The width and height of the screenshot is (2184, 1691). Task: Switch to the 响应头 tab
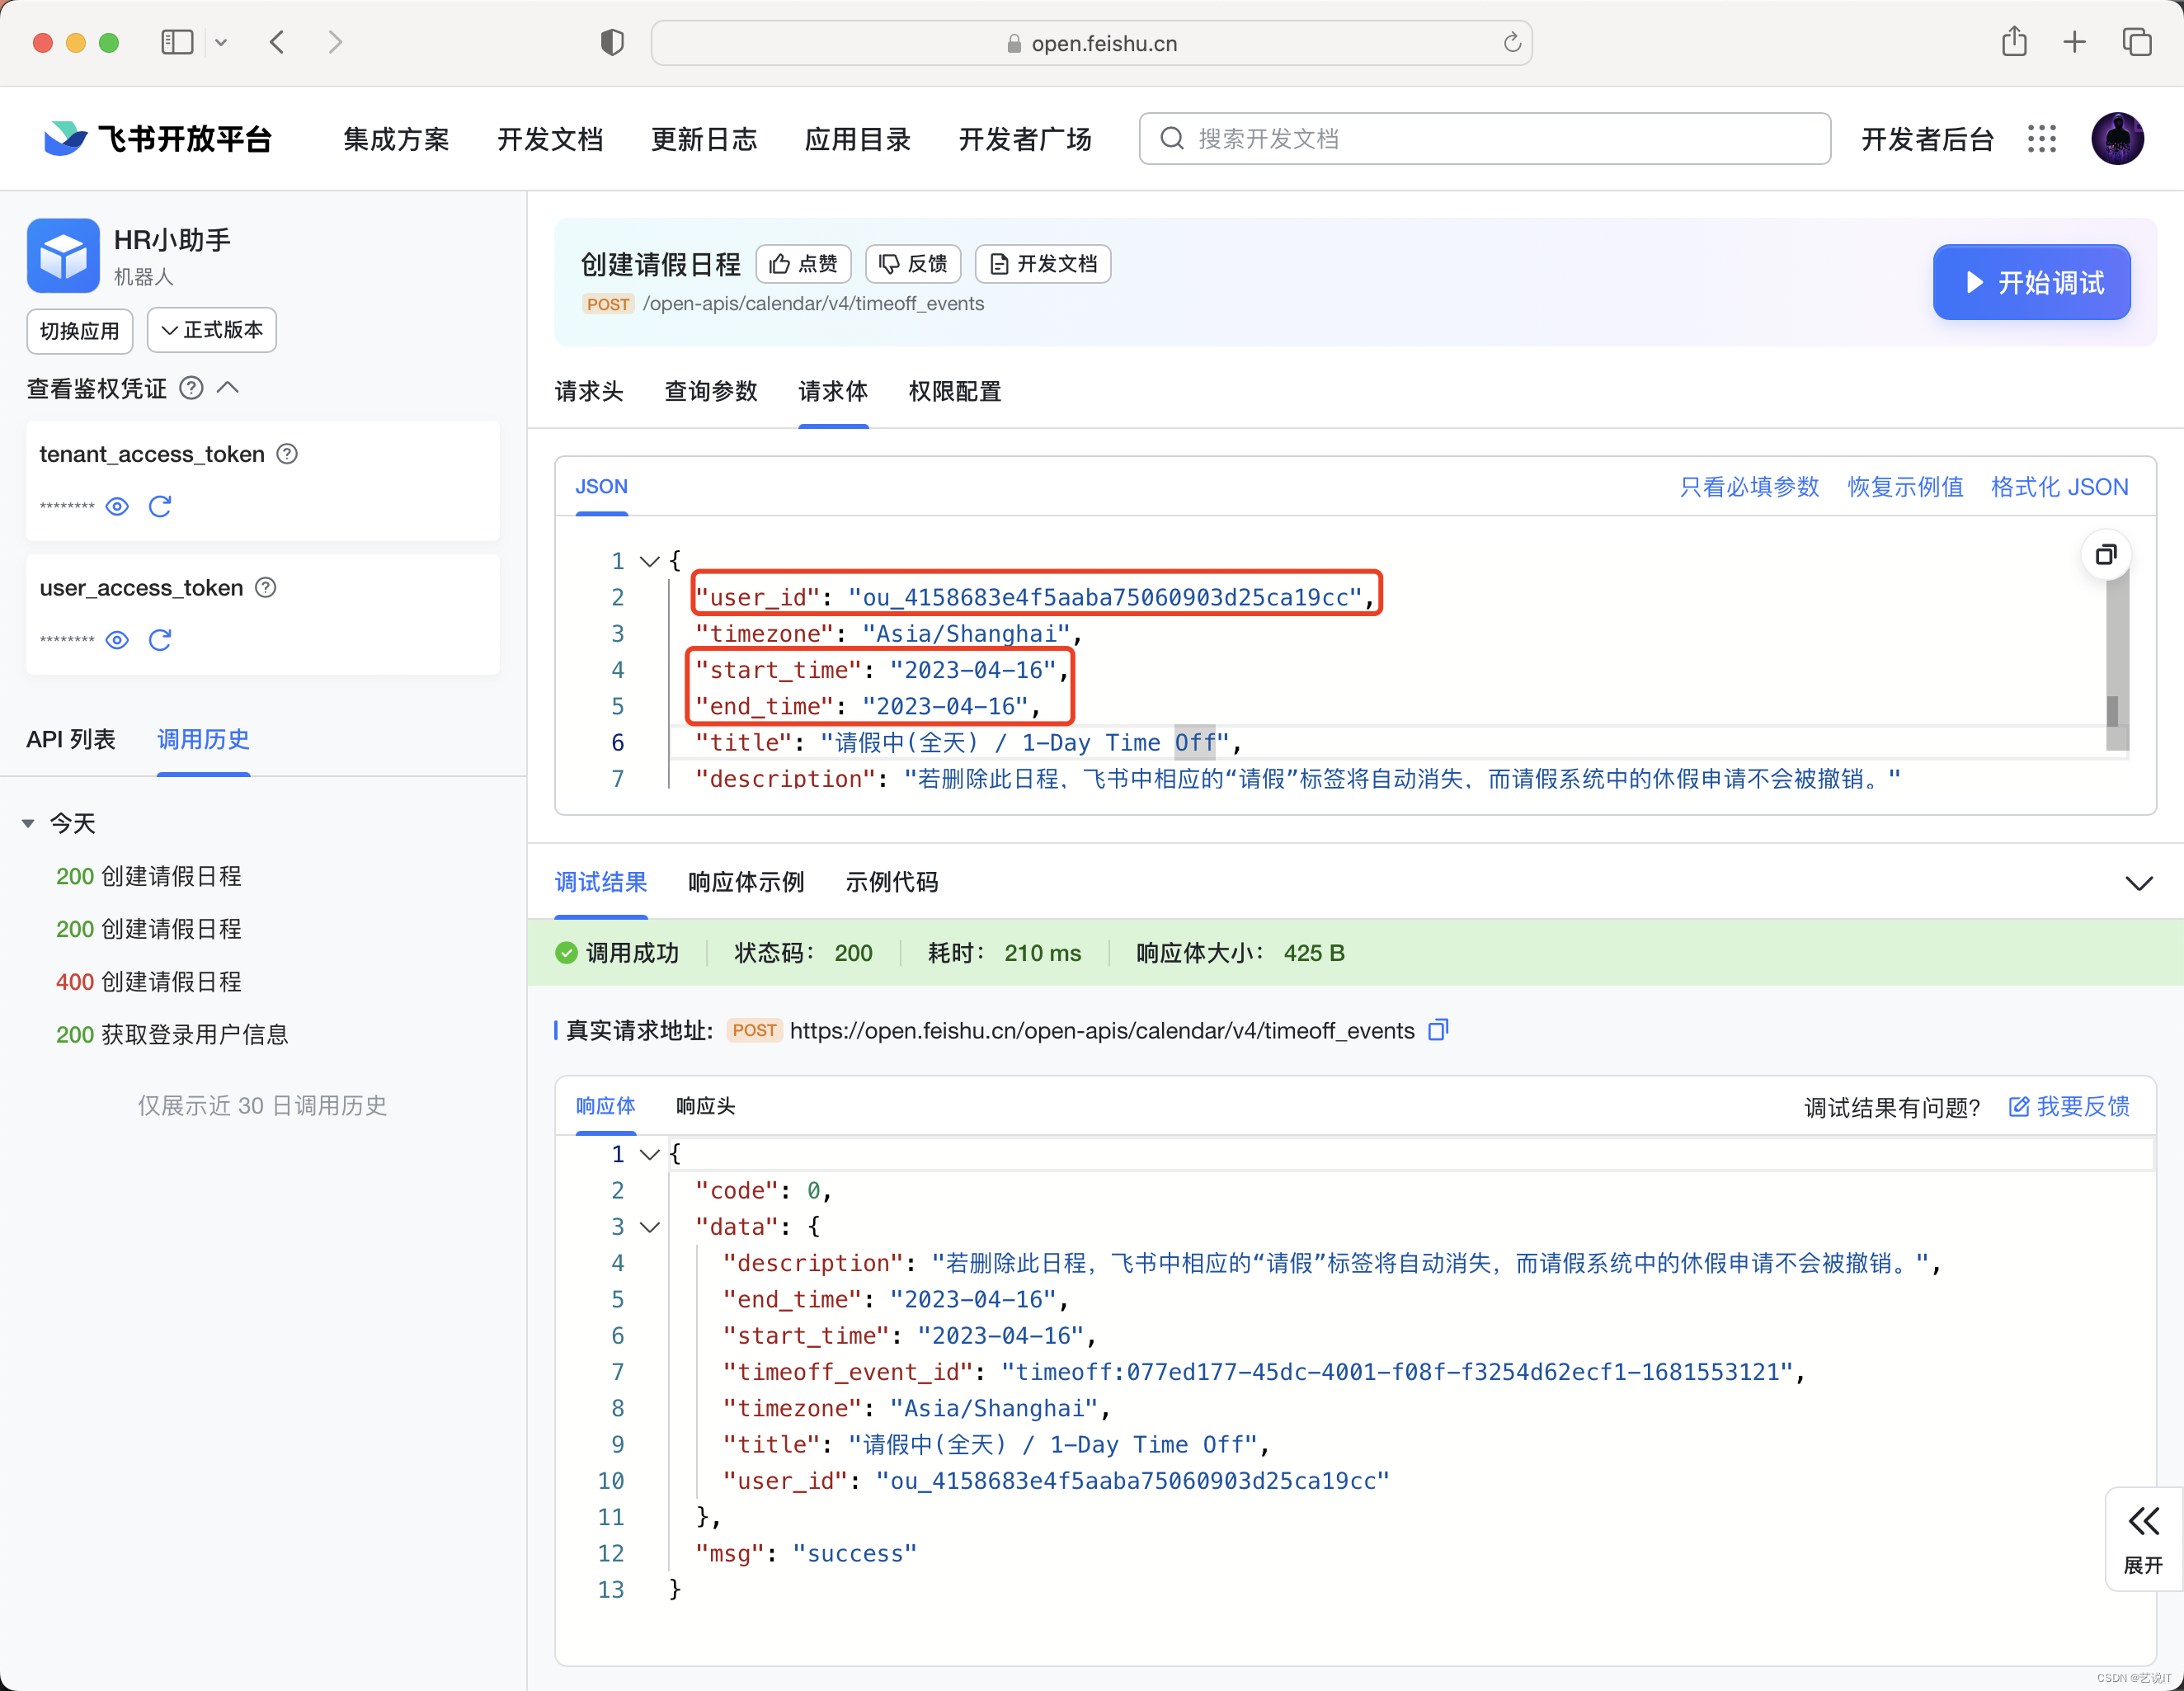tap(705, 1106)
